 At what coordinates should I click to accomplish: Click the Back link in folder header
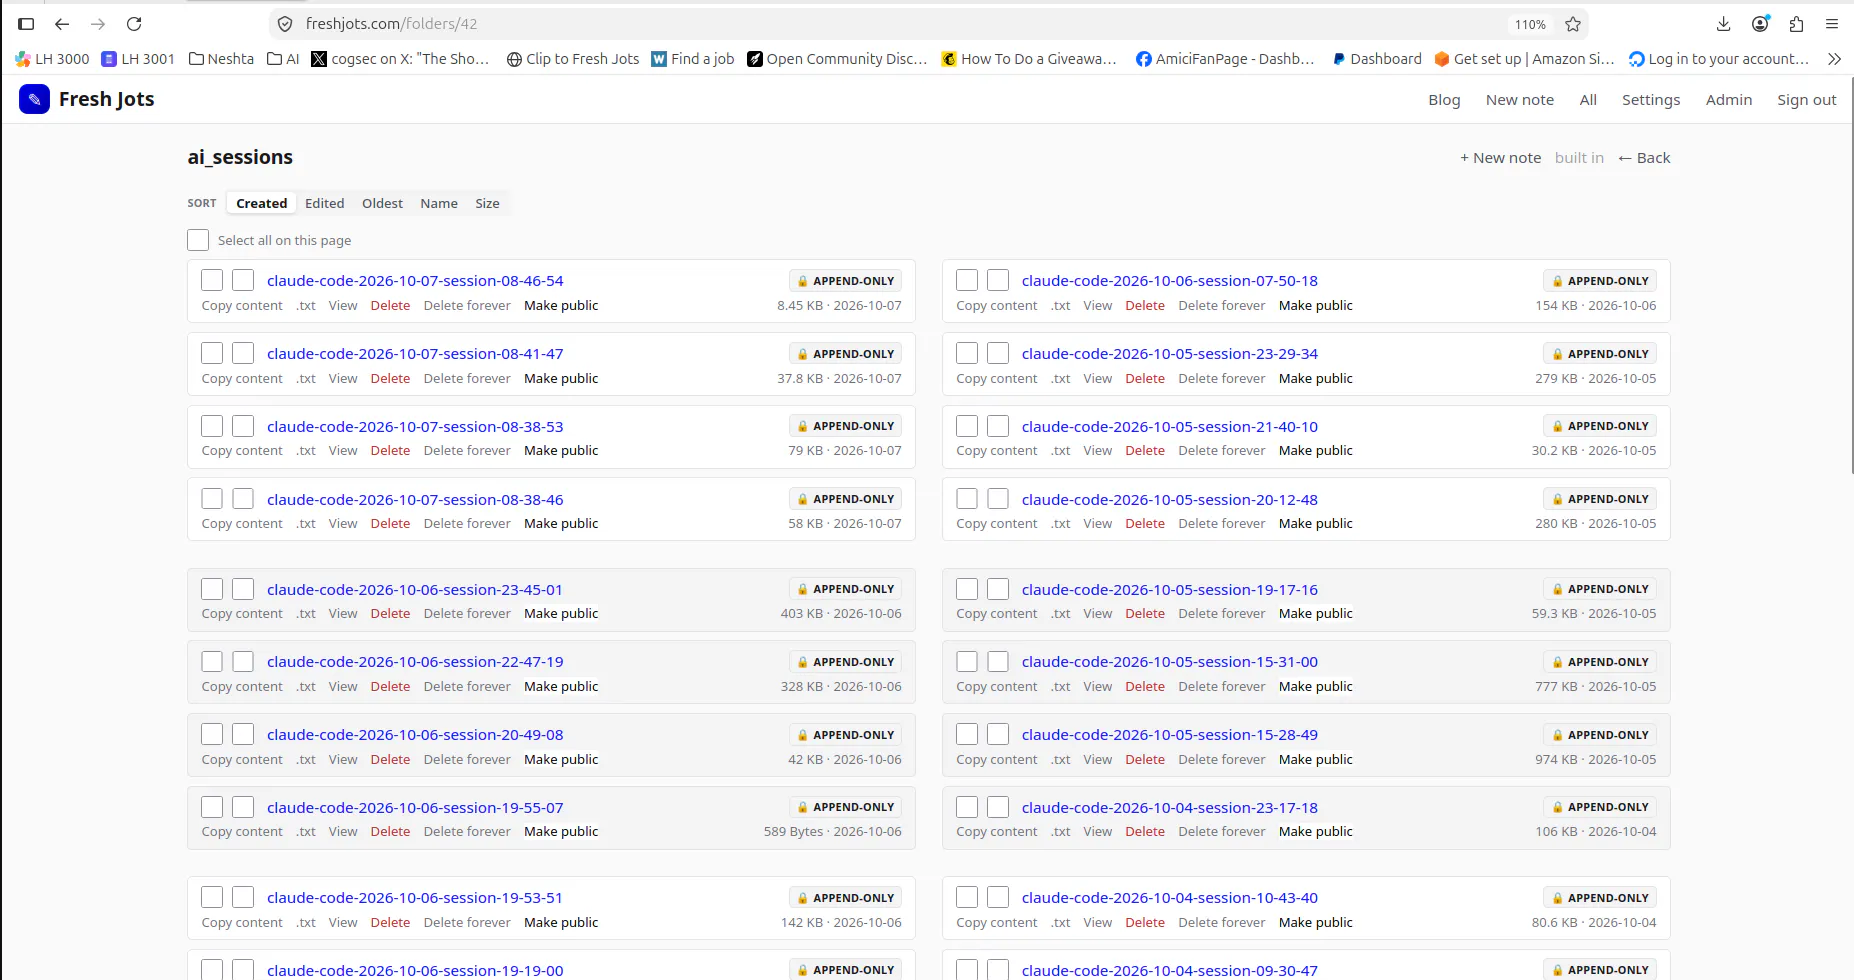(x=1644, y=158)
